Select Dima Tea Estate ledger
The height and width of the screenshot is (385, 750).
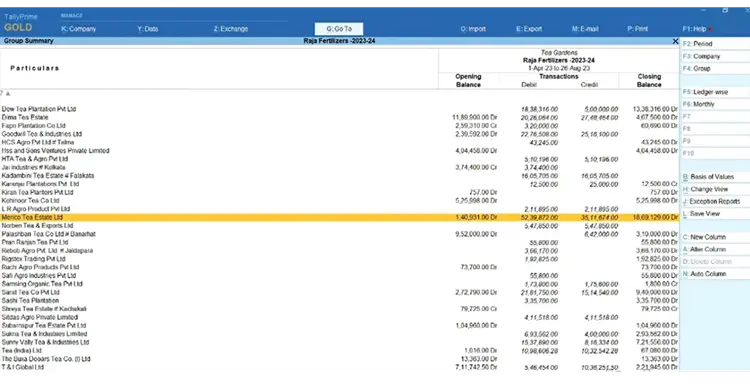click(x=25, y=117)
